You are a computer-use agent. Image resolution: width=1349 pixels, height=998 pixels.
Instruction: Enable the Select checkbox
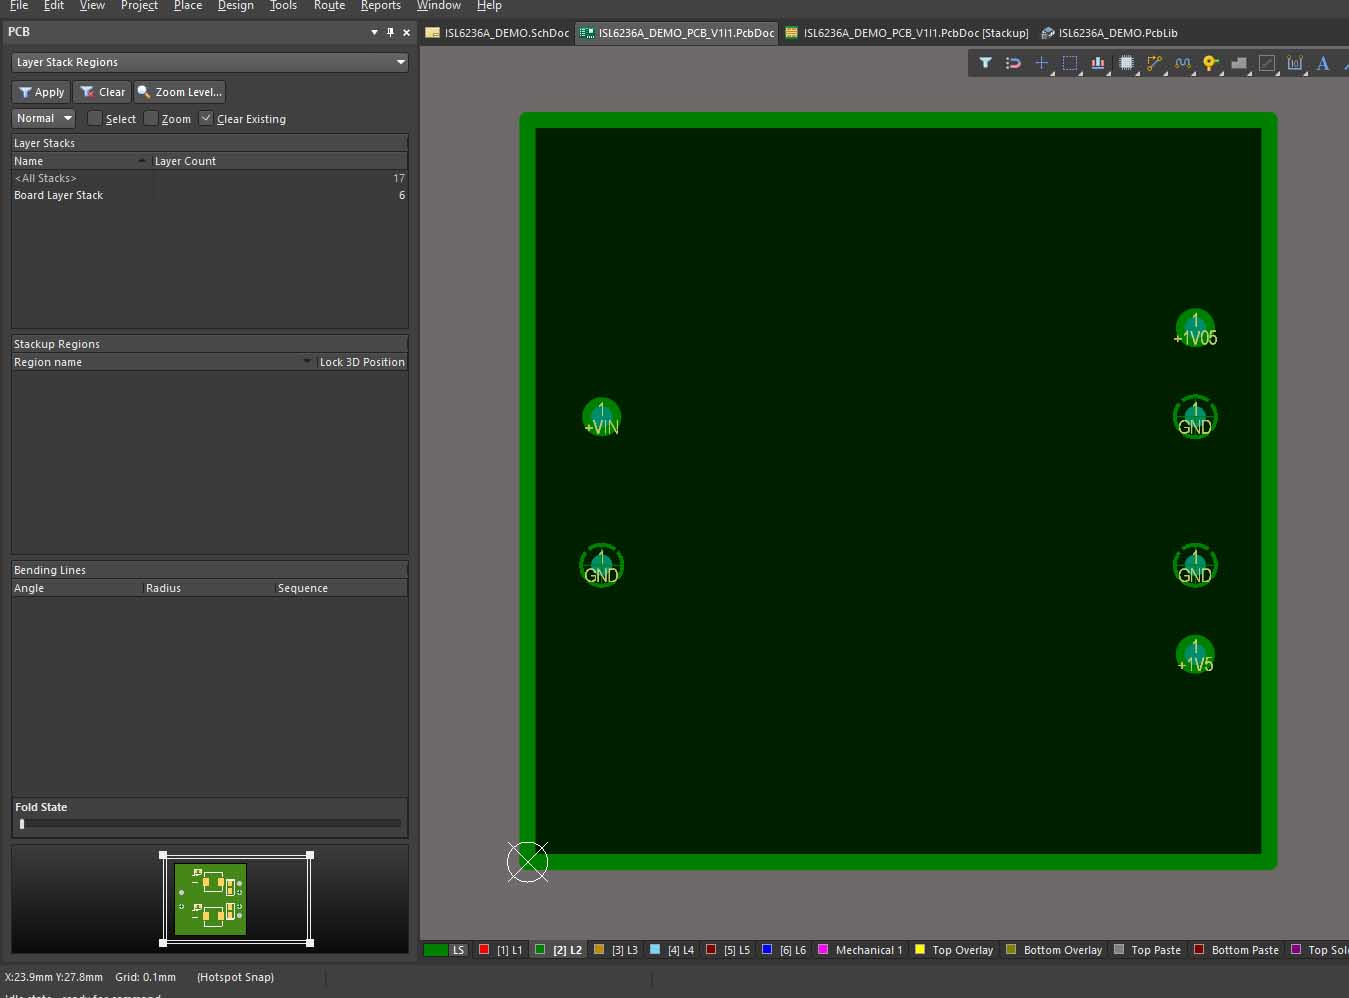[95, 118]
